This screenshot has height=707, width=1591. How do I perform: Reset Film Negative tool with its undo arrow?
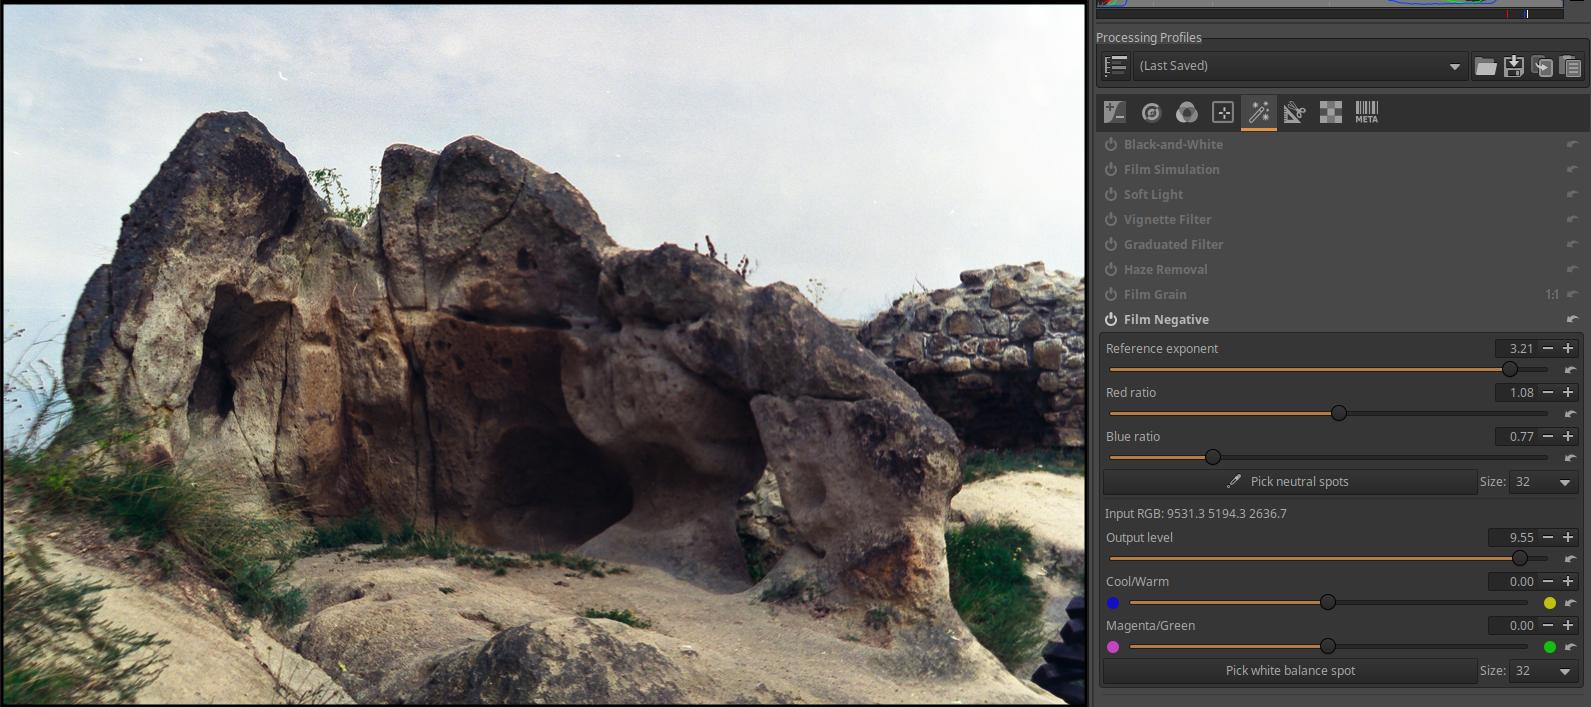point(1571,320)
